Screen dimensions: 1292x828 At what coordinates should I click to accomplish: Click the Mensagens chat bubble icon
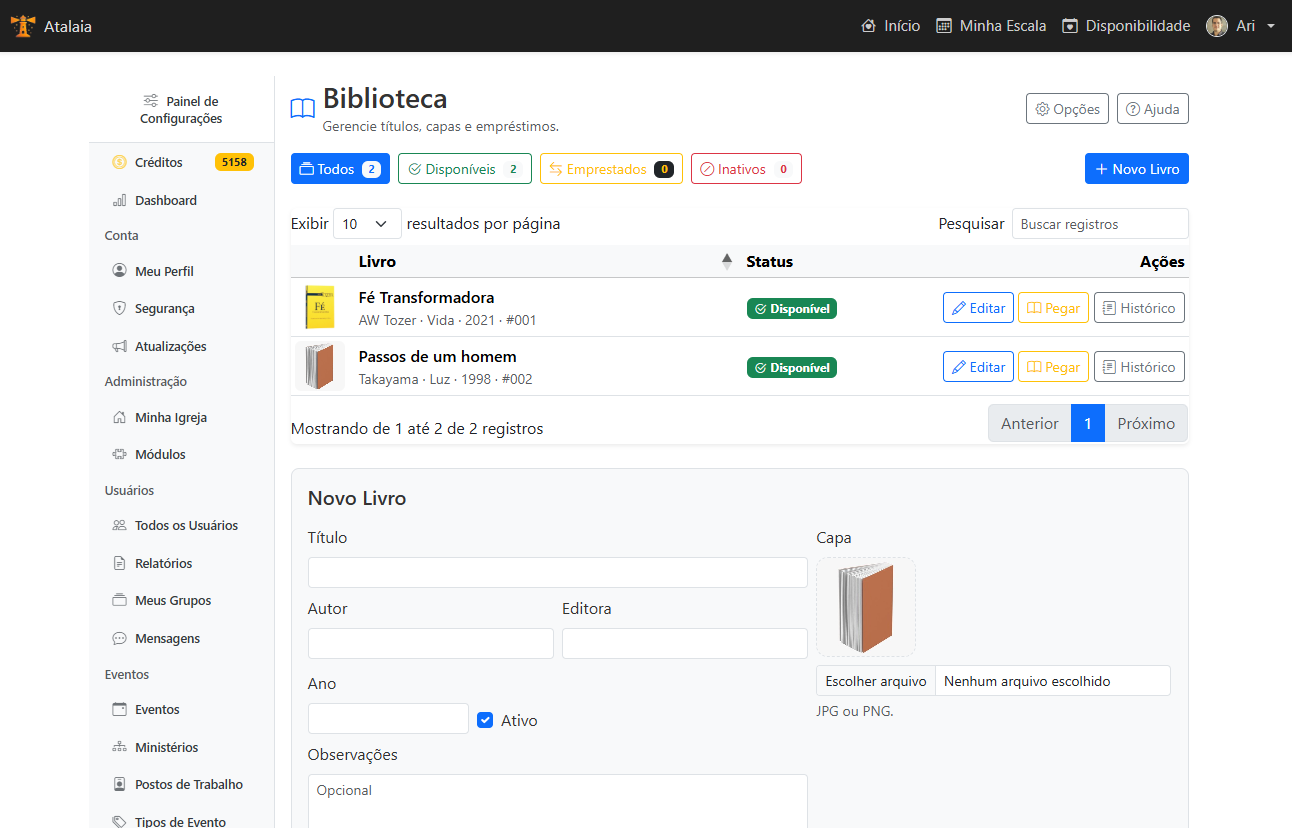tap(120, 638)
